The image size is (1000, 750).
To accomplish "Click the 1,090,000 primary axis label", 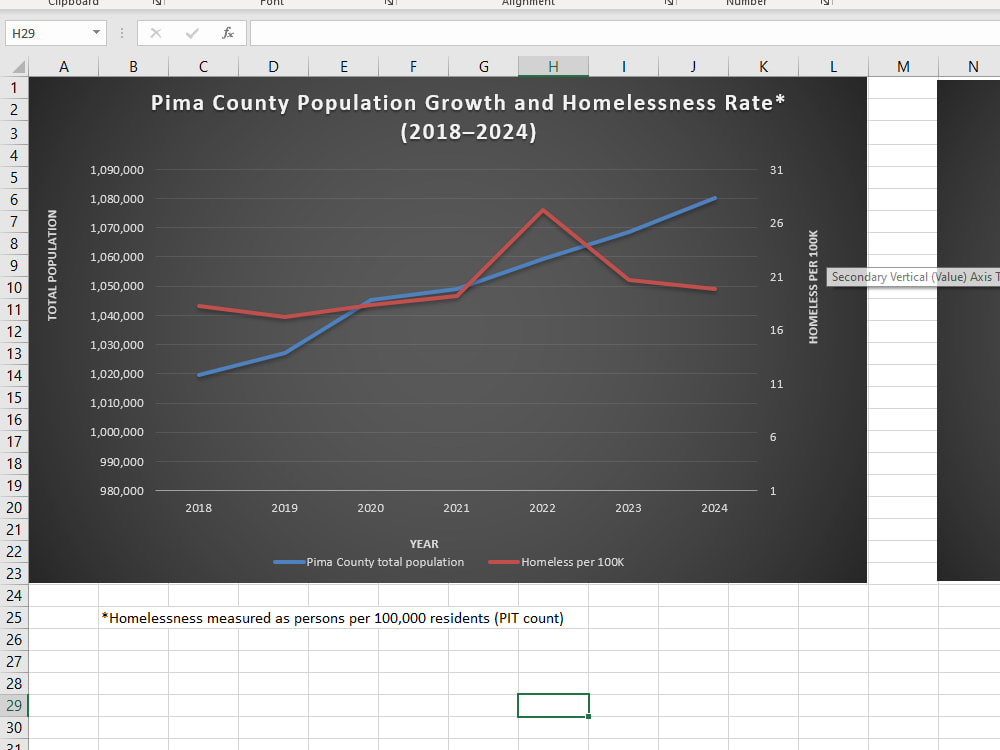I will [x=117, y=170].
